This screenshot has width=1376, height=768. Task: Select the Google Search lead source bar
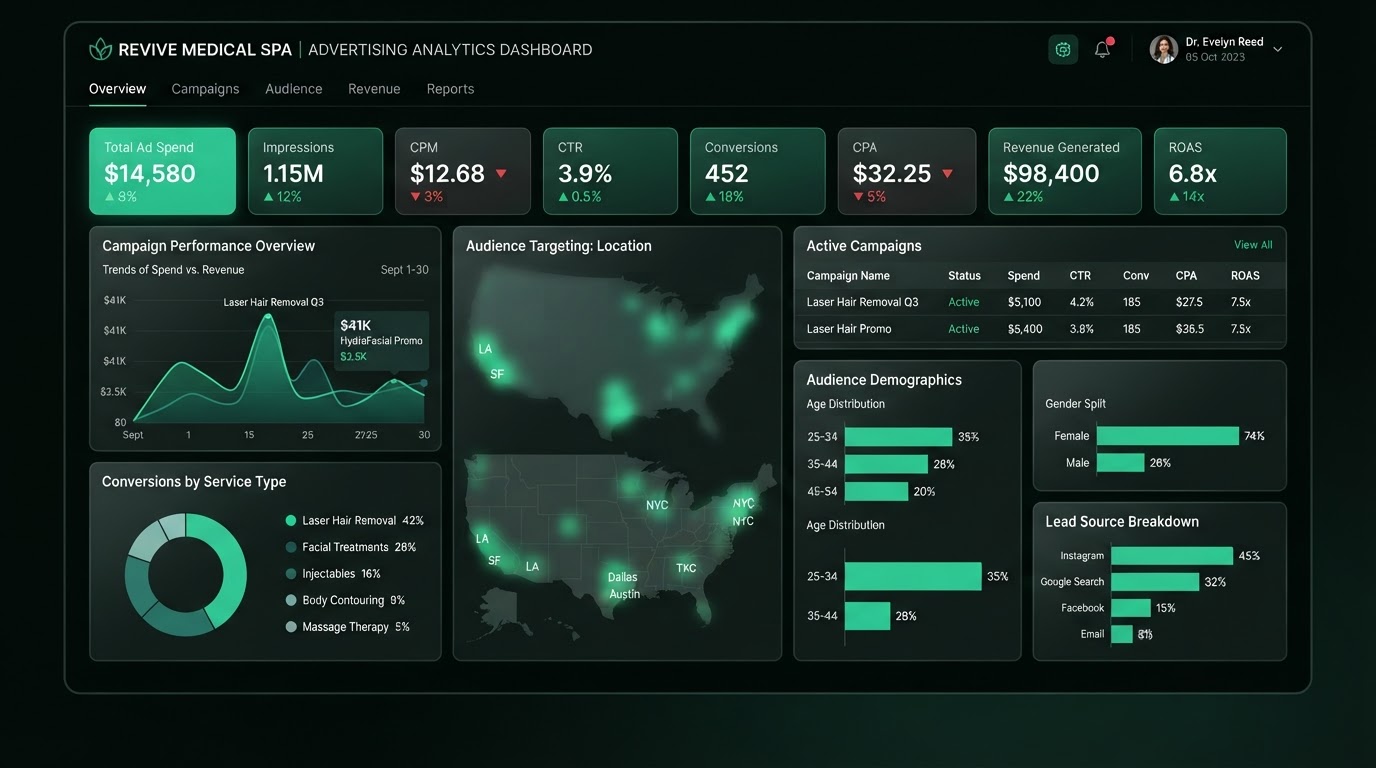tap(1155, 582)
